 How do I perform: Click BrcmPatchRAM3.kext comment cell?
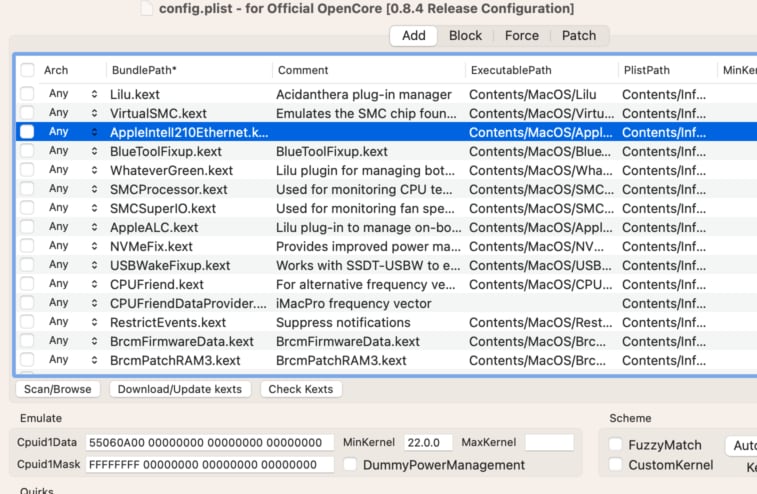click(x=341, y=360)
